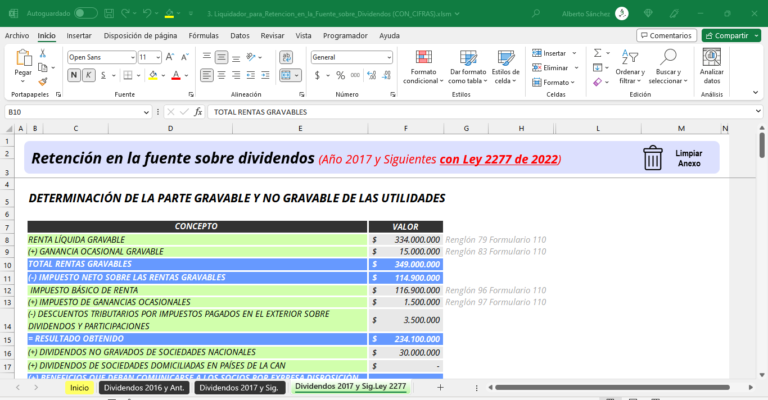Click Merge and Center icon
This screenshot has height=400, width=768.
click(286, 75)
